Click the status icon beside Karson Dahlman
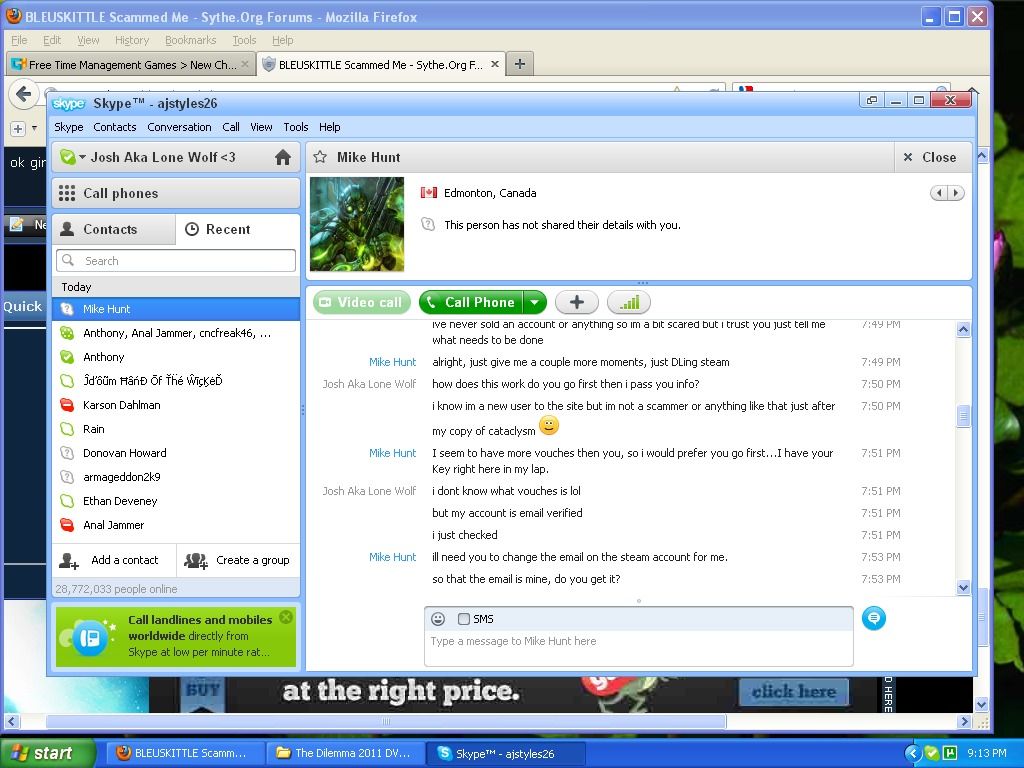Viewport: 1024px width, 768px height. tap(67, 405)
